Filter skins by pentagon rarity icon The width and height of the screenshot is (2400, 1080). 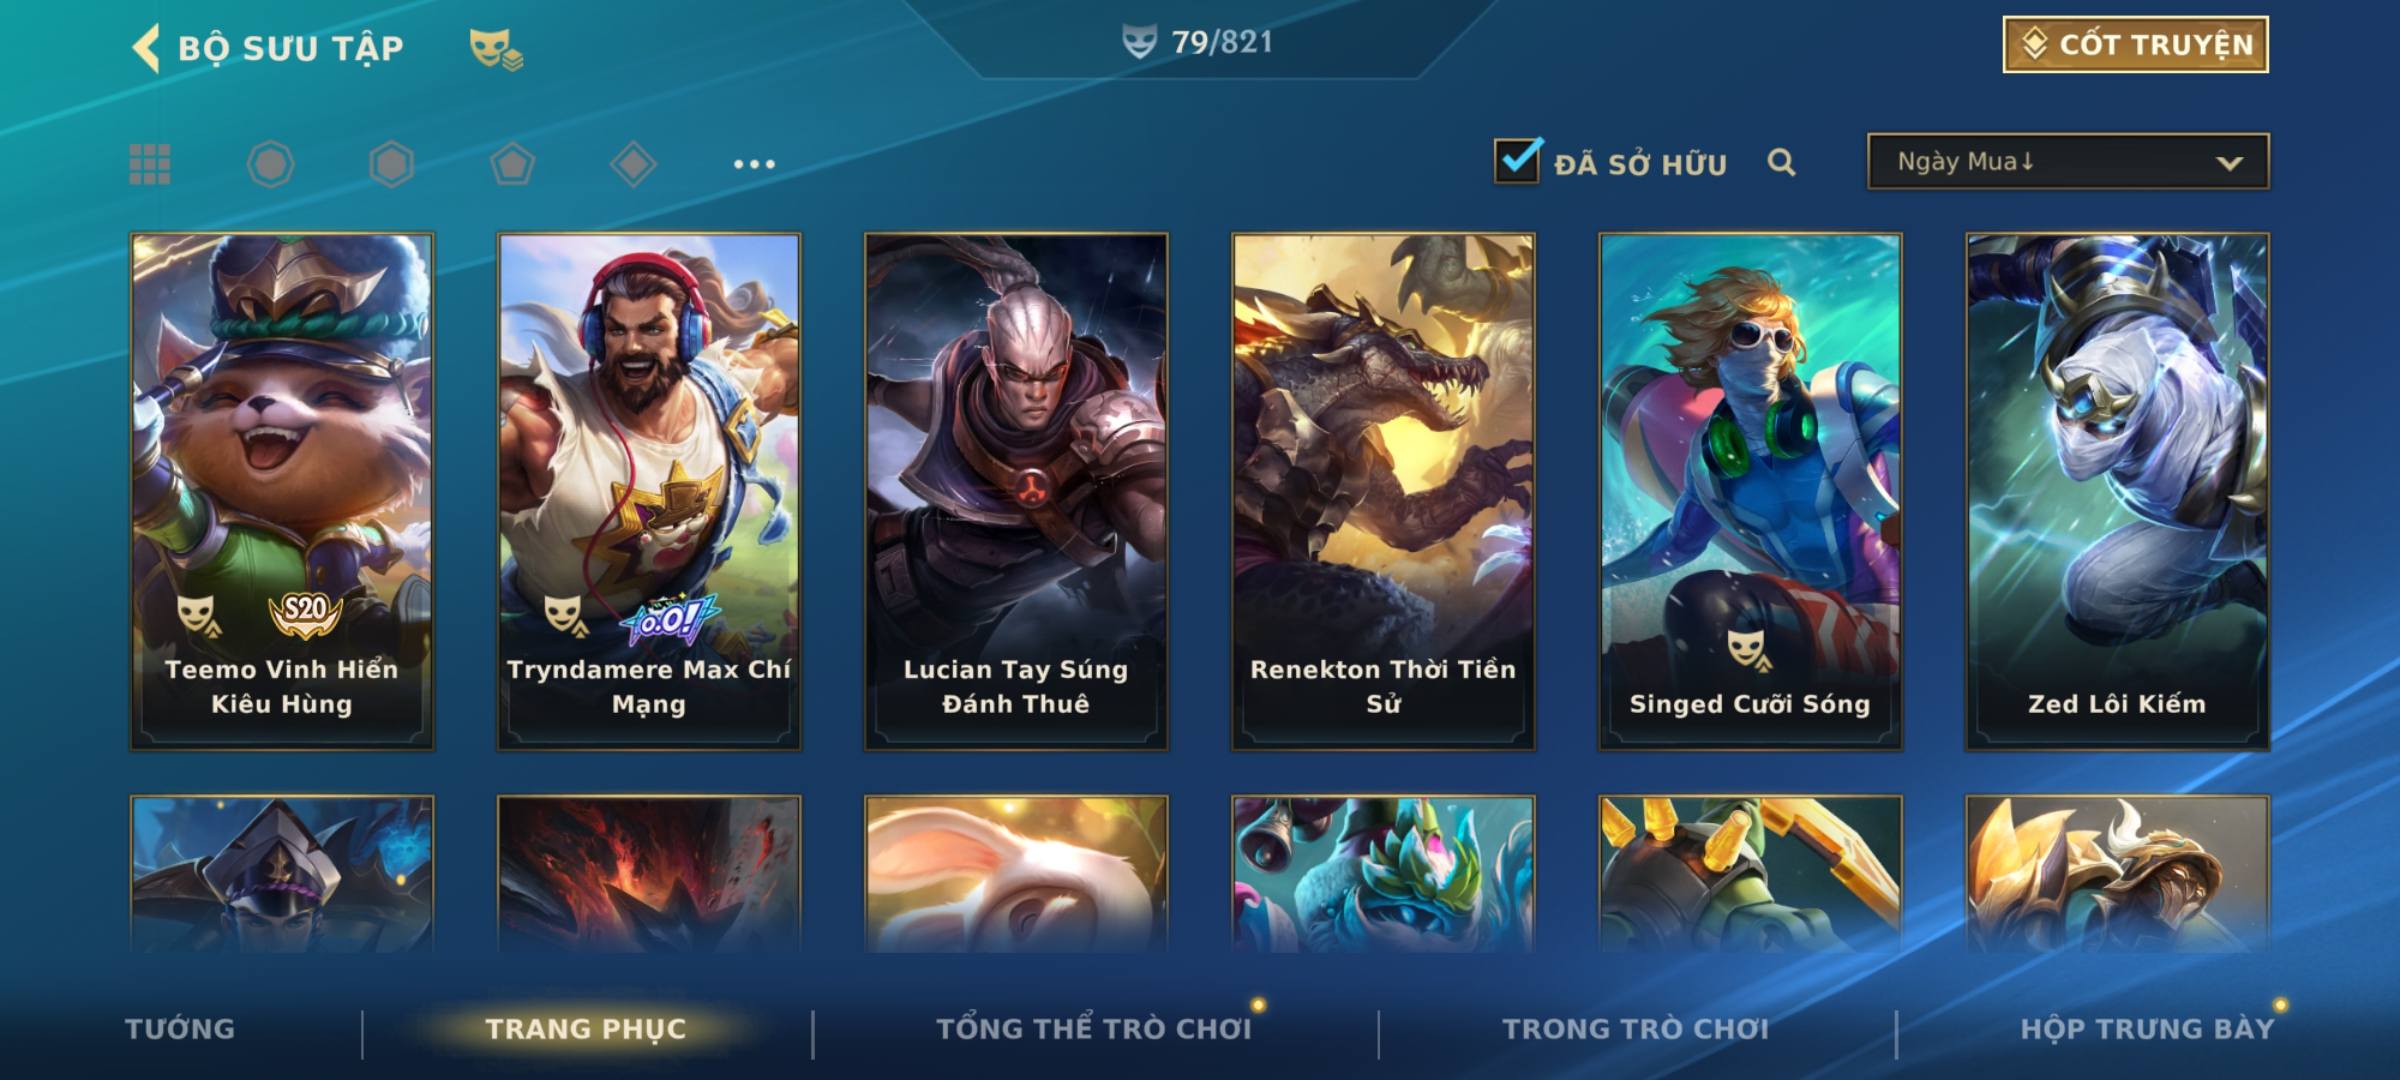(512, 164)
